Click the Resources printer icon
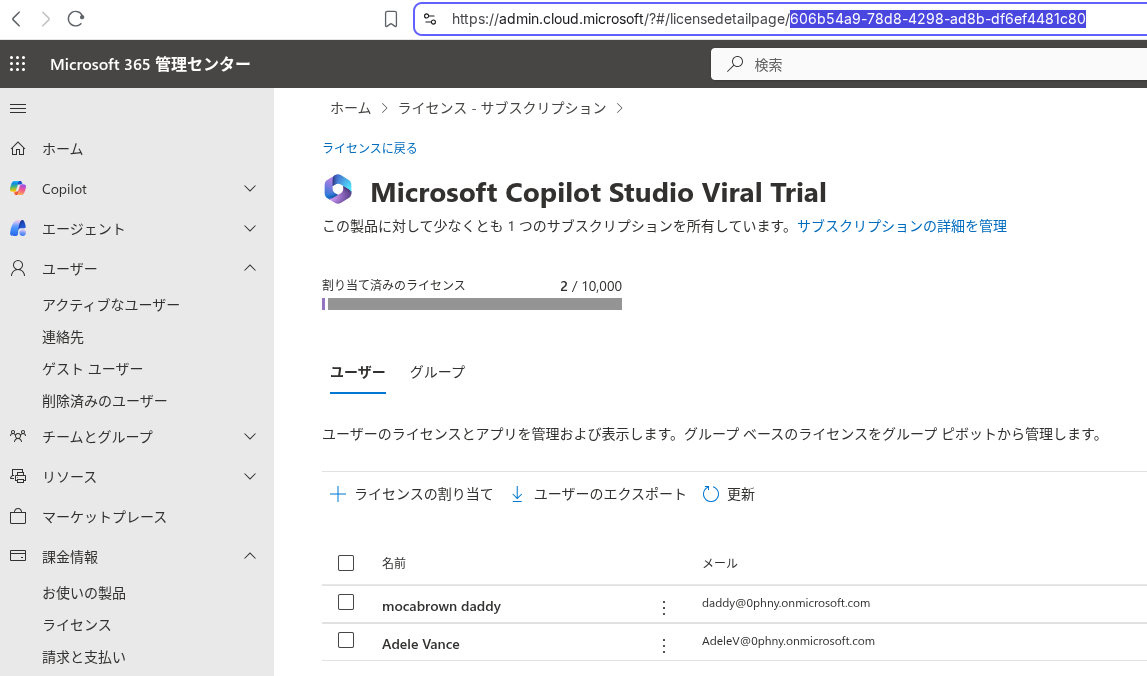The image size is (1147, 676). tap(18, 476)
